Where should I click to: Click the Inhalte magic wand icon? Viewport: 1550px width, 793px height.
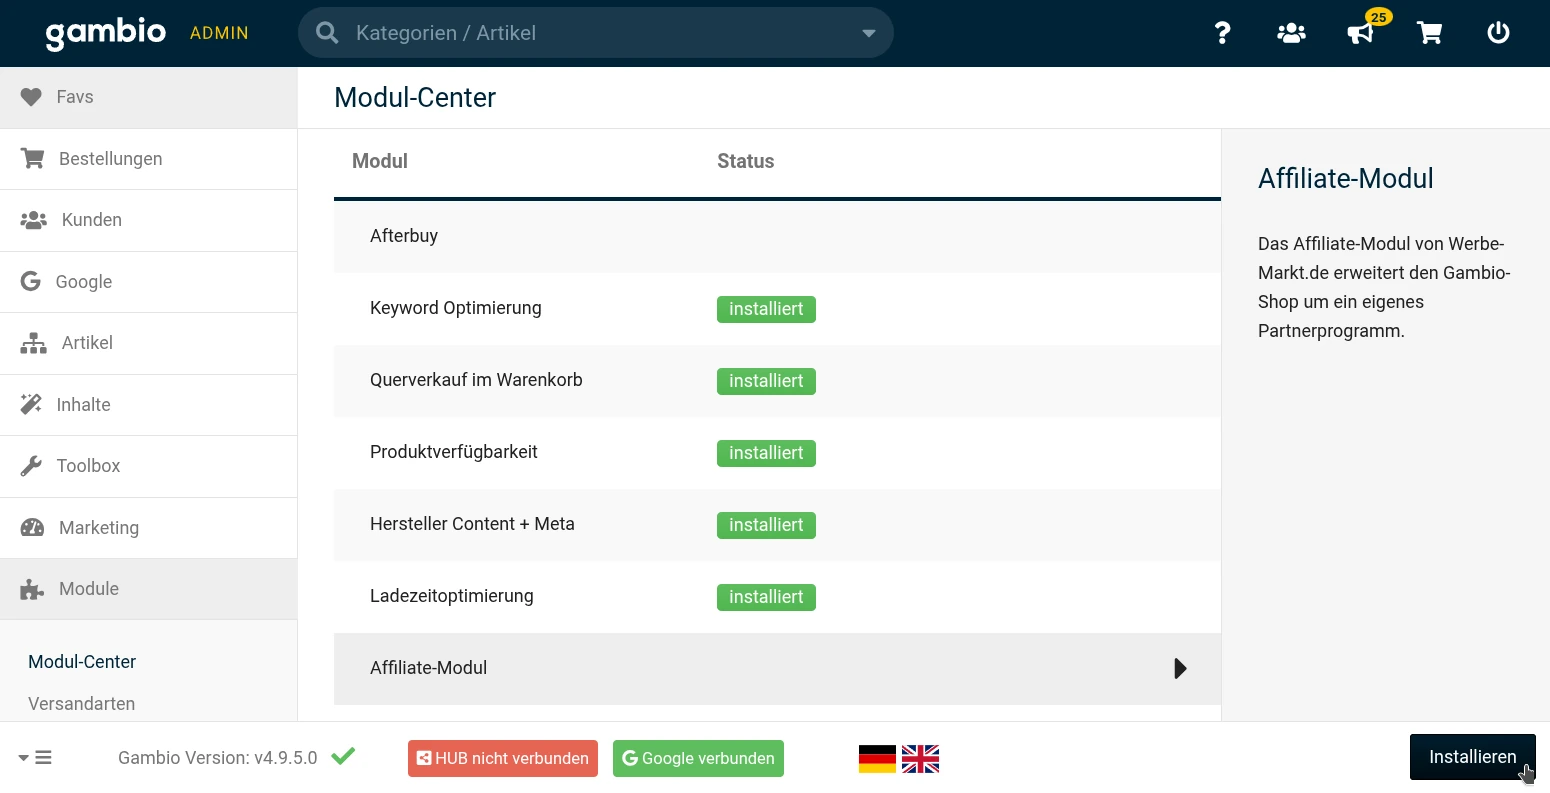coord(31,404)
